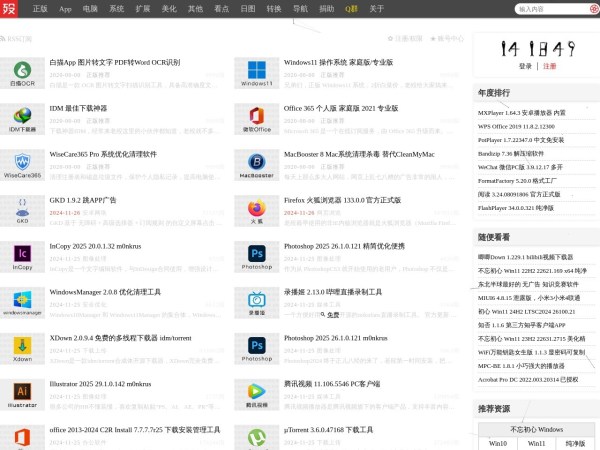Click the Windows11 logo icon

click(x=257, y=73)
